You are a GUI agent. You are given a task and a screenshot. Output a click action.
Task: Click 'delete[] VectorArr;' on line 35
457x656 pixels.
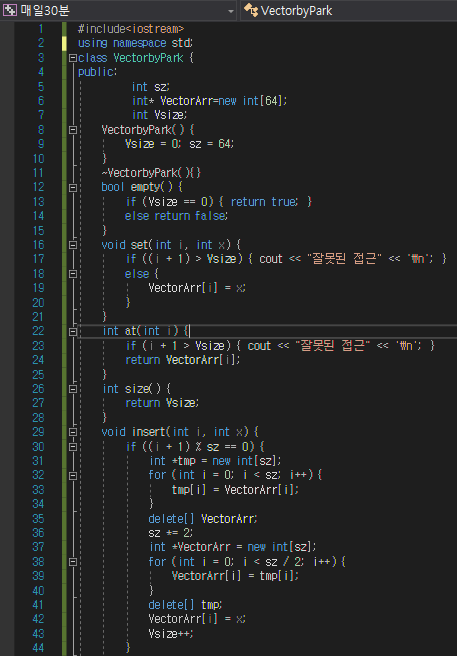pyautogui.click(x=203, y=518)
